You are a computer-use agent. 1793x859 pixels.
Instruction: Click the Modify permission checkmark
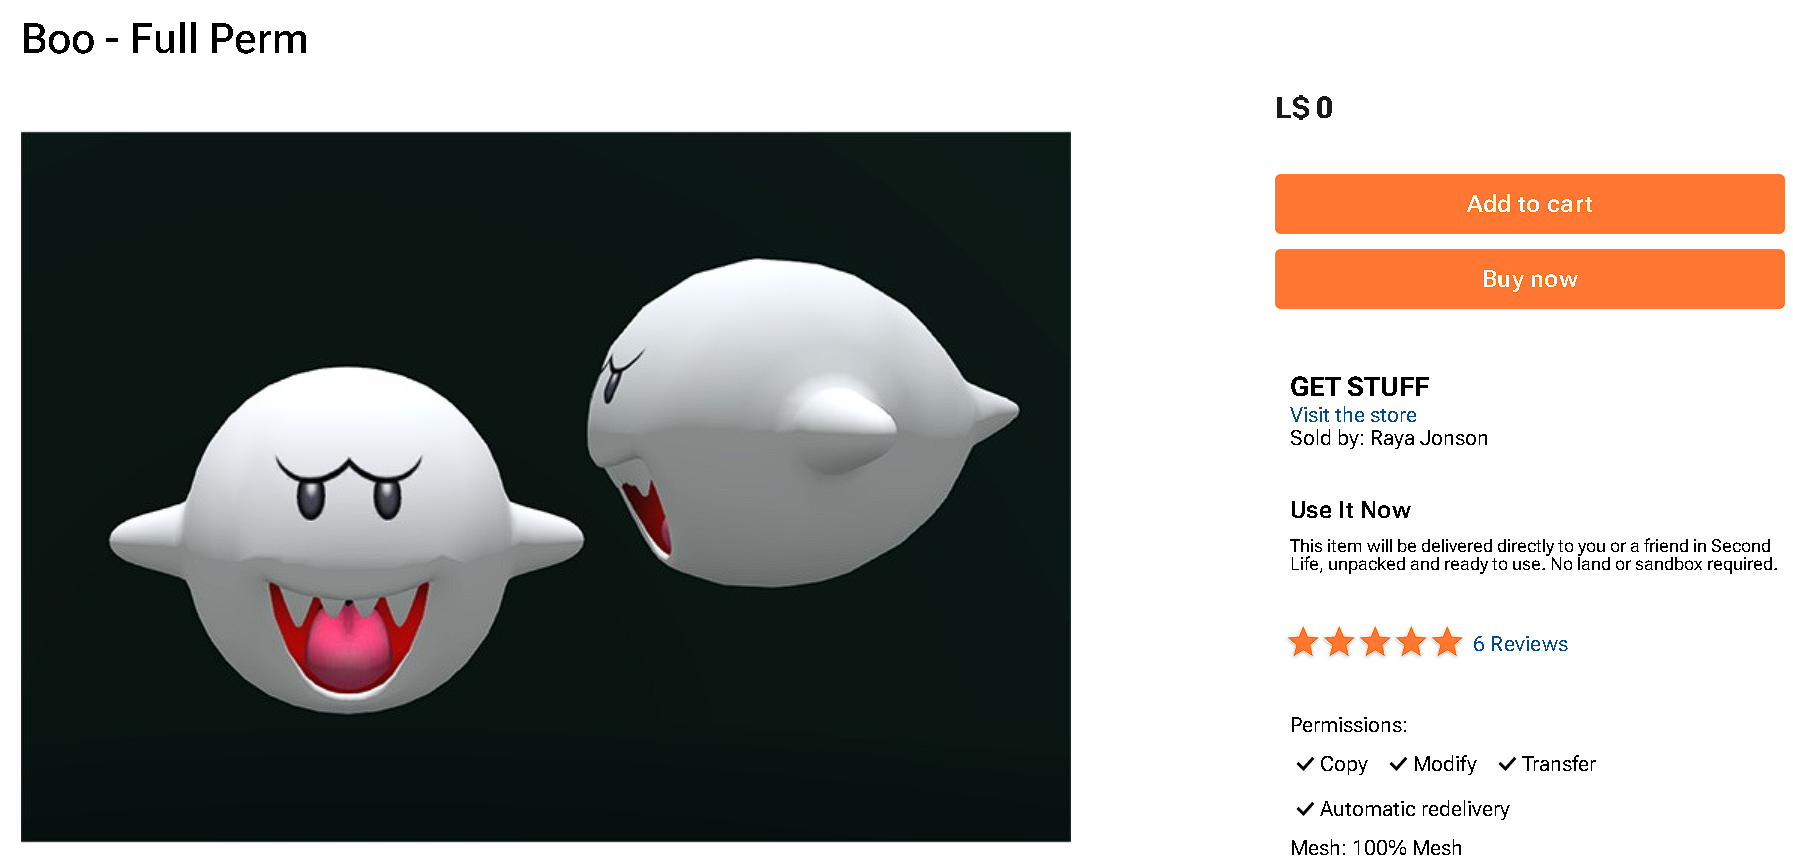tap(1398, 764)
